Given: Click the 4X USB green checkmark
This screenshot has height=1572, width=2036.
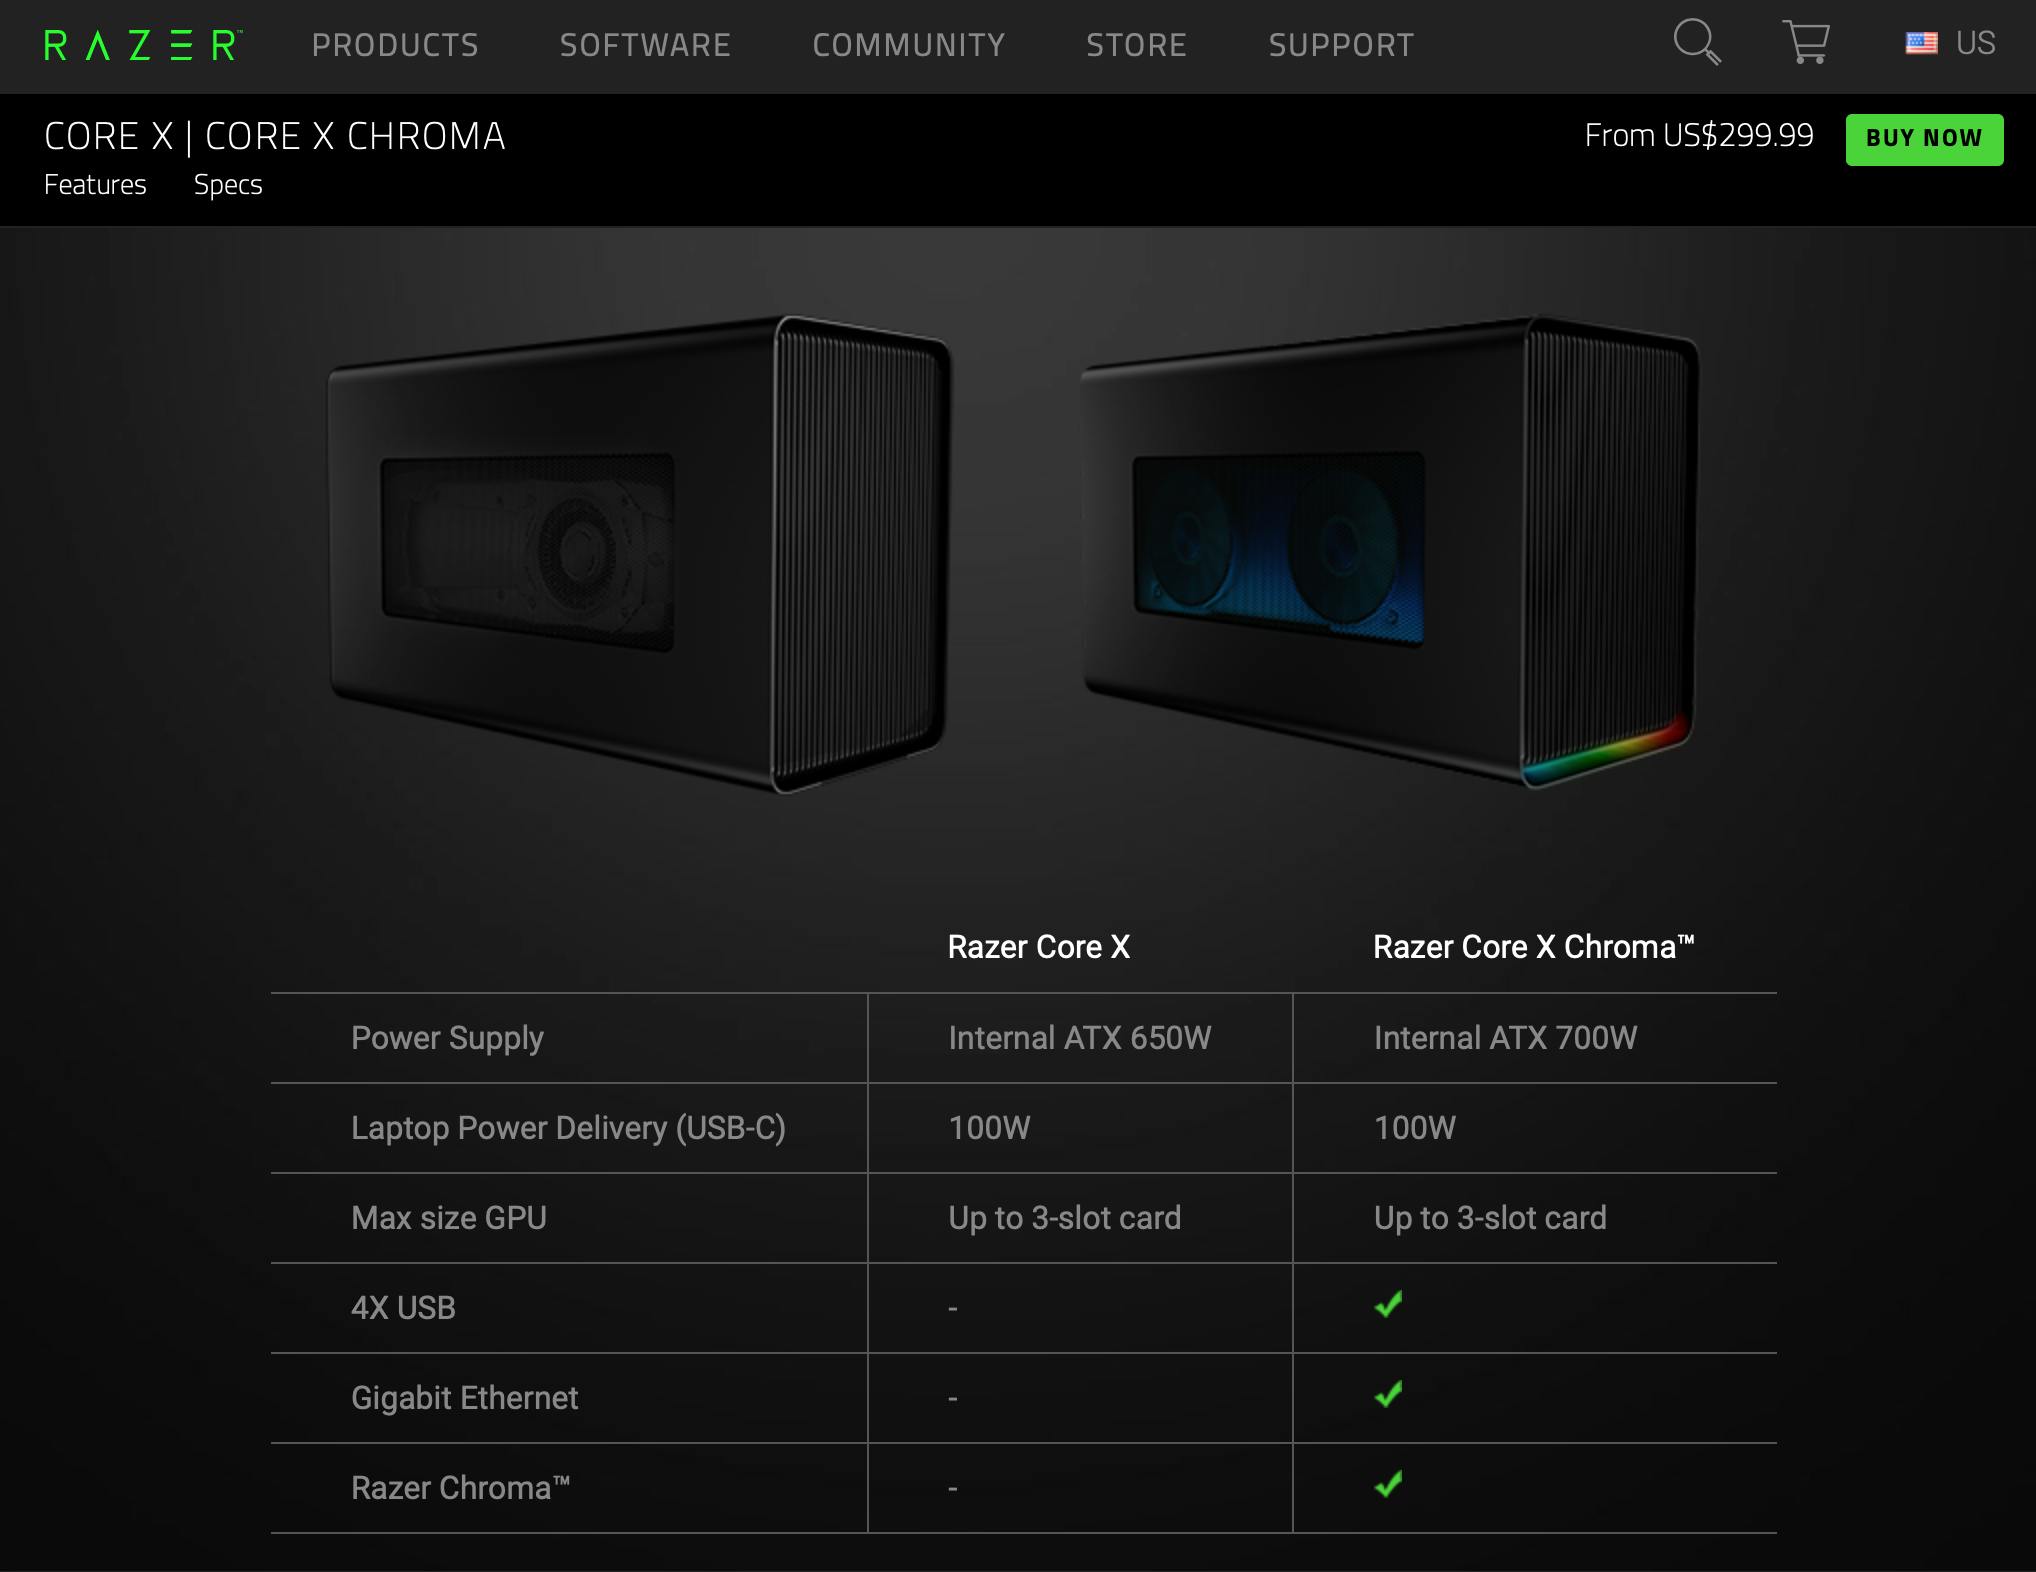Looking at the screenshot, I should [x=1388, y=1304].
